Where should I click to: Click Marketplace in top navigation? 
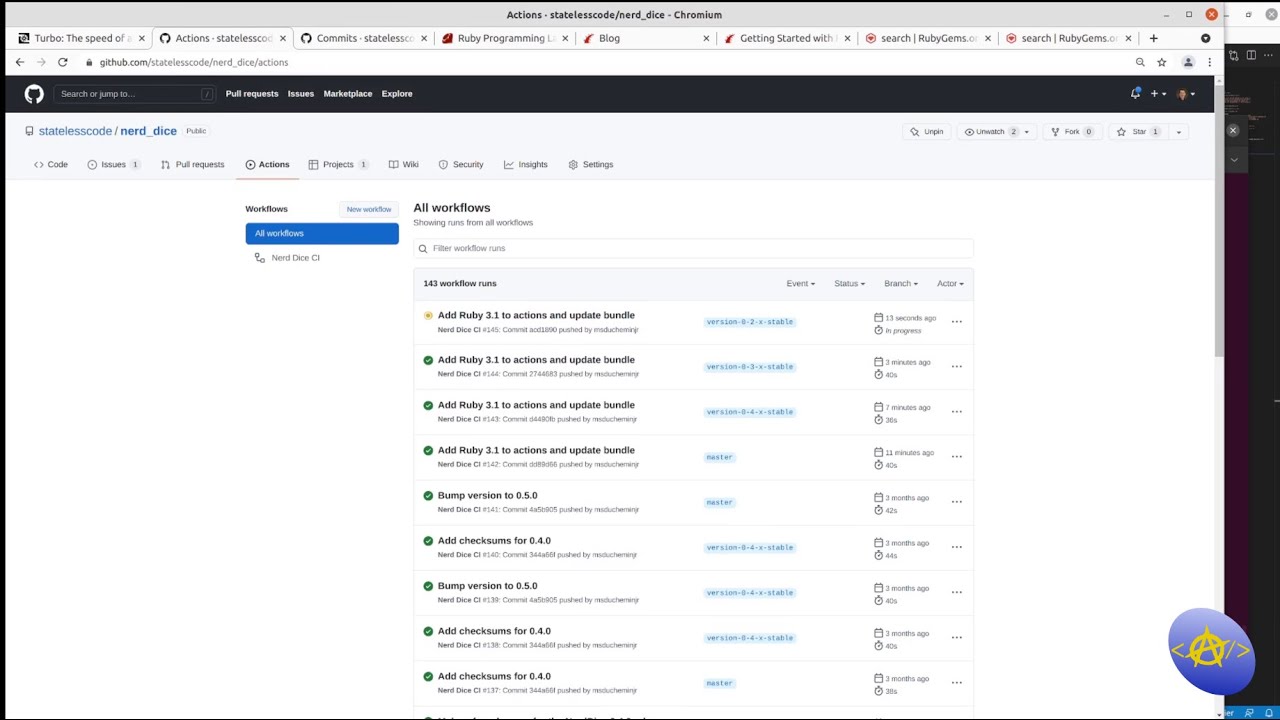(x=348, y=94)
